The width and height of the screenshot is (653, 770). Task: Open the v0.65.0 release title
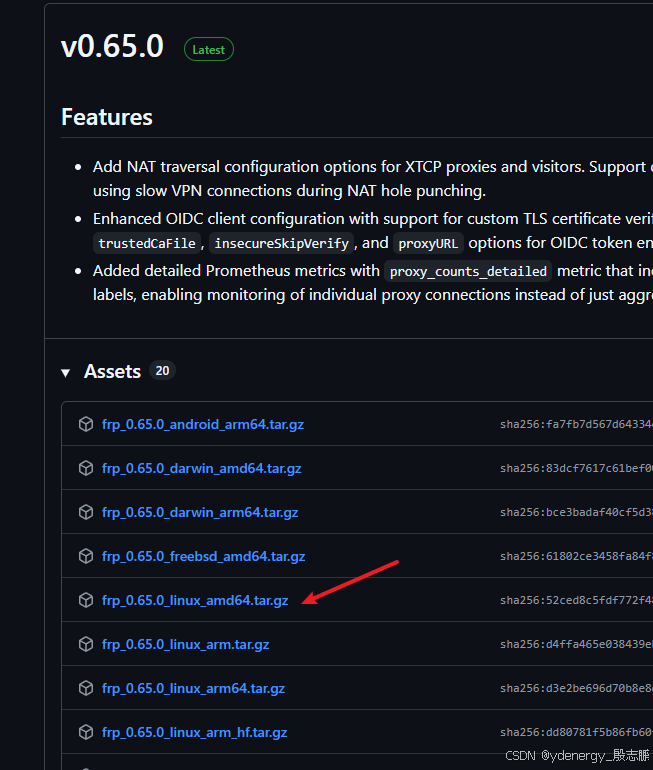pos(112,47)
